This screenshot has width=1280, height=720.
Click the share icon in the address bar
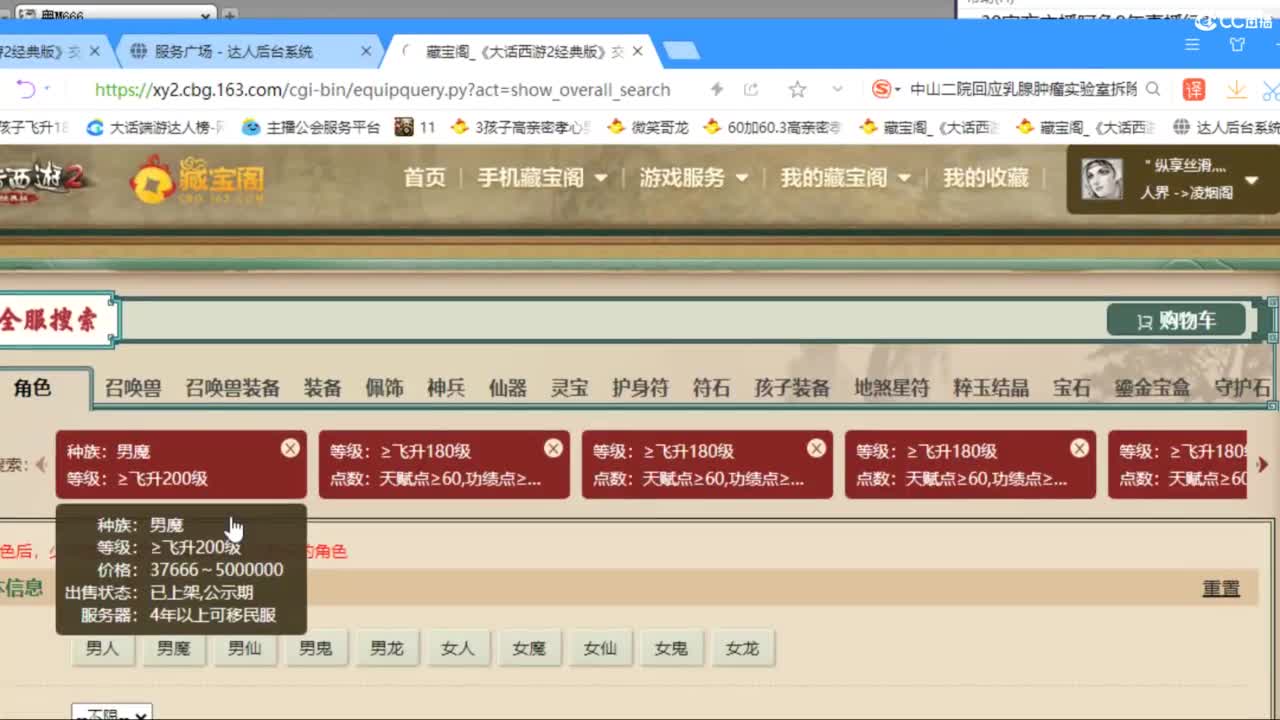[x=751, y=89]
